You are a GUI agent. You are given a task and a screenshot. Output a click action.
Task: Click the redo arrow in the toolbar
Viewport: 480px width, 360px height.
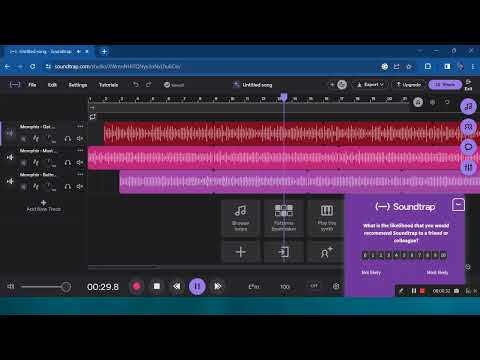tap(149, 85)
